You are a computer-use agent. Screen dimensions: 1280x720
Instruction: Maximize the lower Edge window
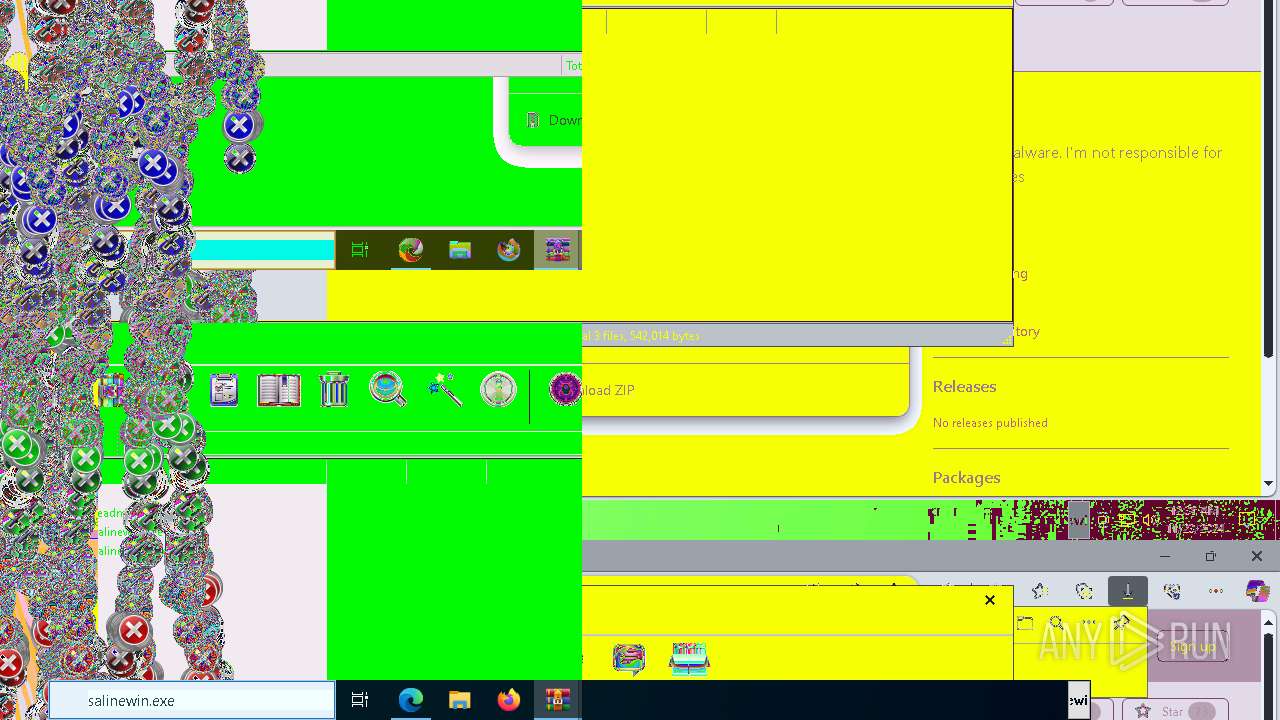[x=1210, y=556]
